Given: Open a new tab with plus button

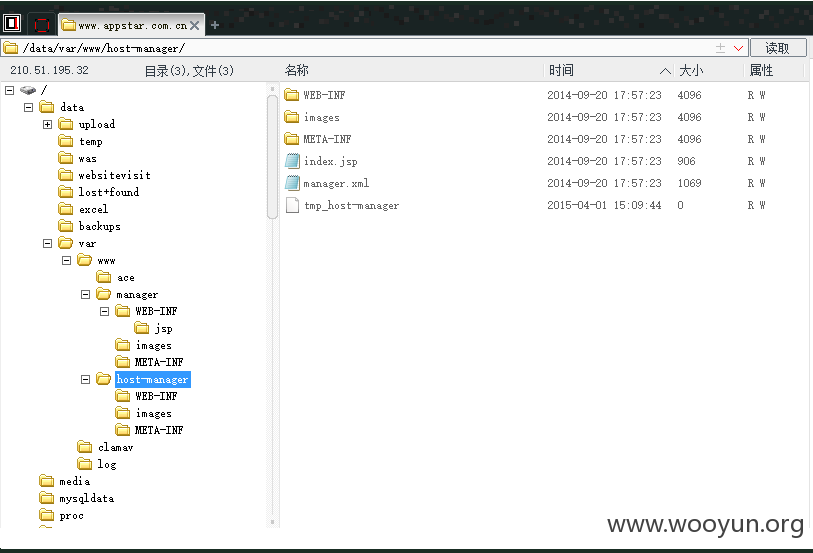Looking at the screenshot, I should point(215,25).
